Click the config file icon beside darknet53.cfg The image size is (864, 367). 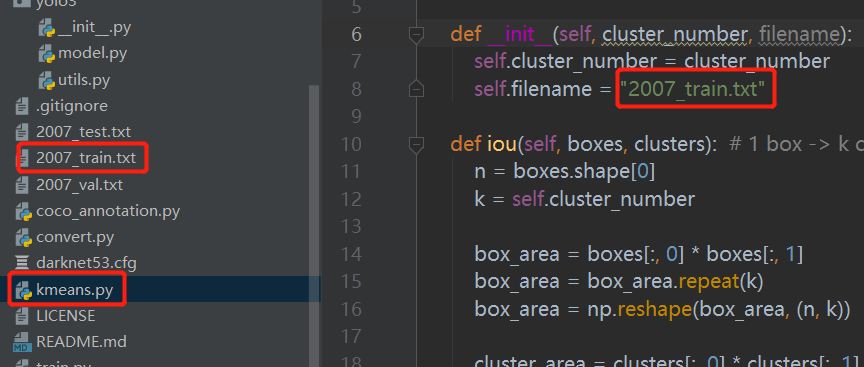tap(22, 263)
